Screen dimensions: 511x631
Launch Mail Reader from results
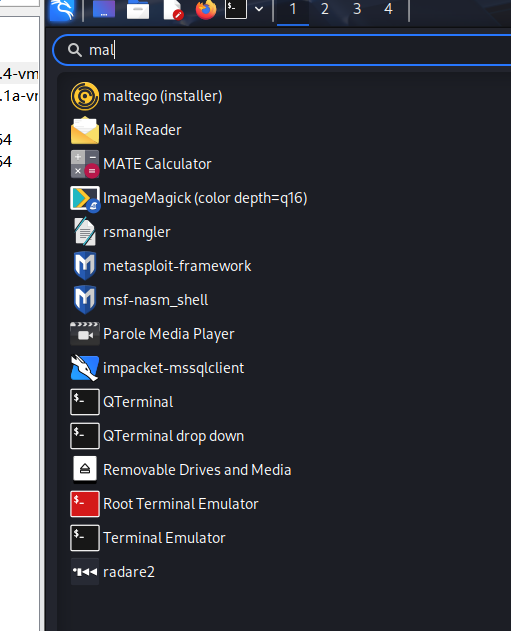142,130
